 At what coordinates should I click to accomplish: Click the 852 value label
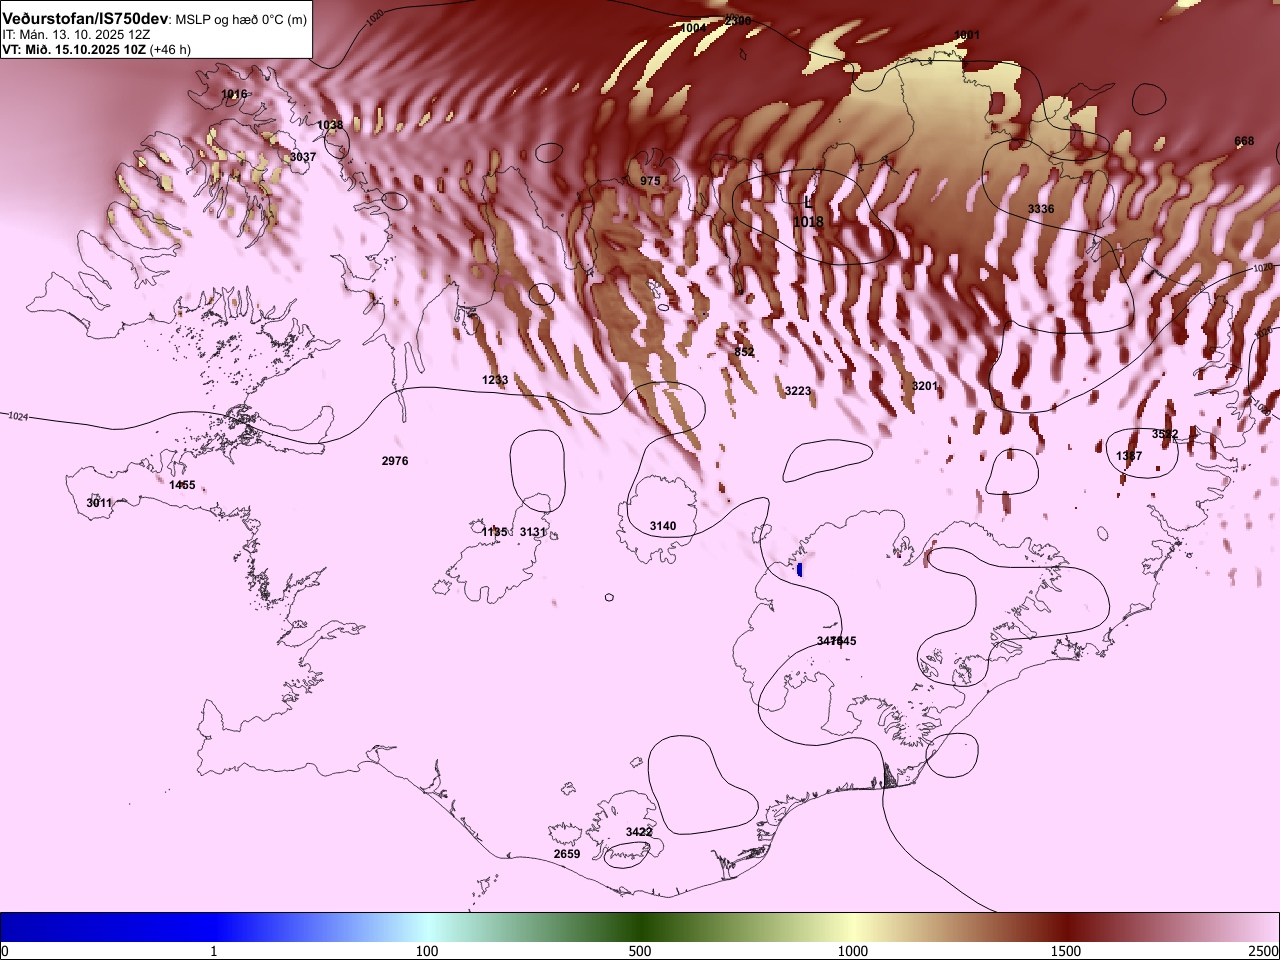click(744, 352)
